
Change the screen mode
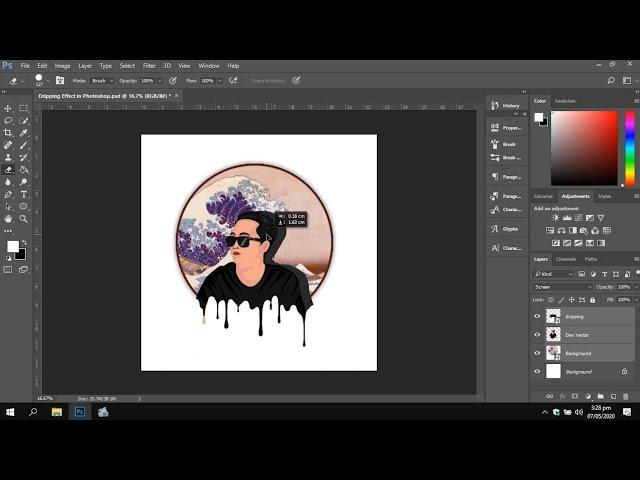23,269
